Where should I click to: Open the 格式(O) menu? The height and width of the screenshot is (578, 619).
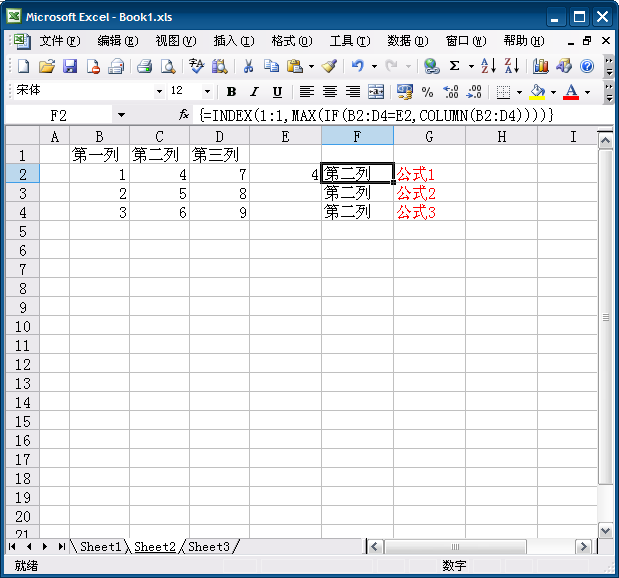pyautogui.click(x=292, y=41)
